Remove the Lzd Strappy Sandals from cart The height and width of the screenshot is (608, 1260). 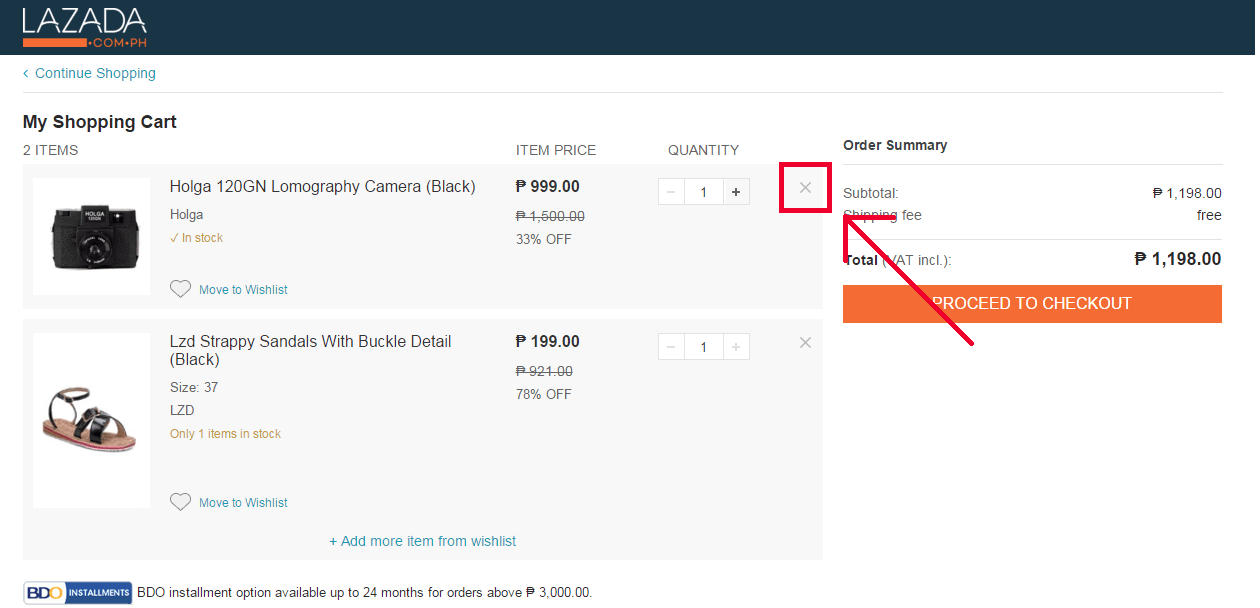(x=805, y=343)
